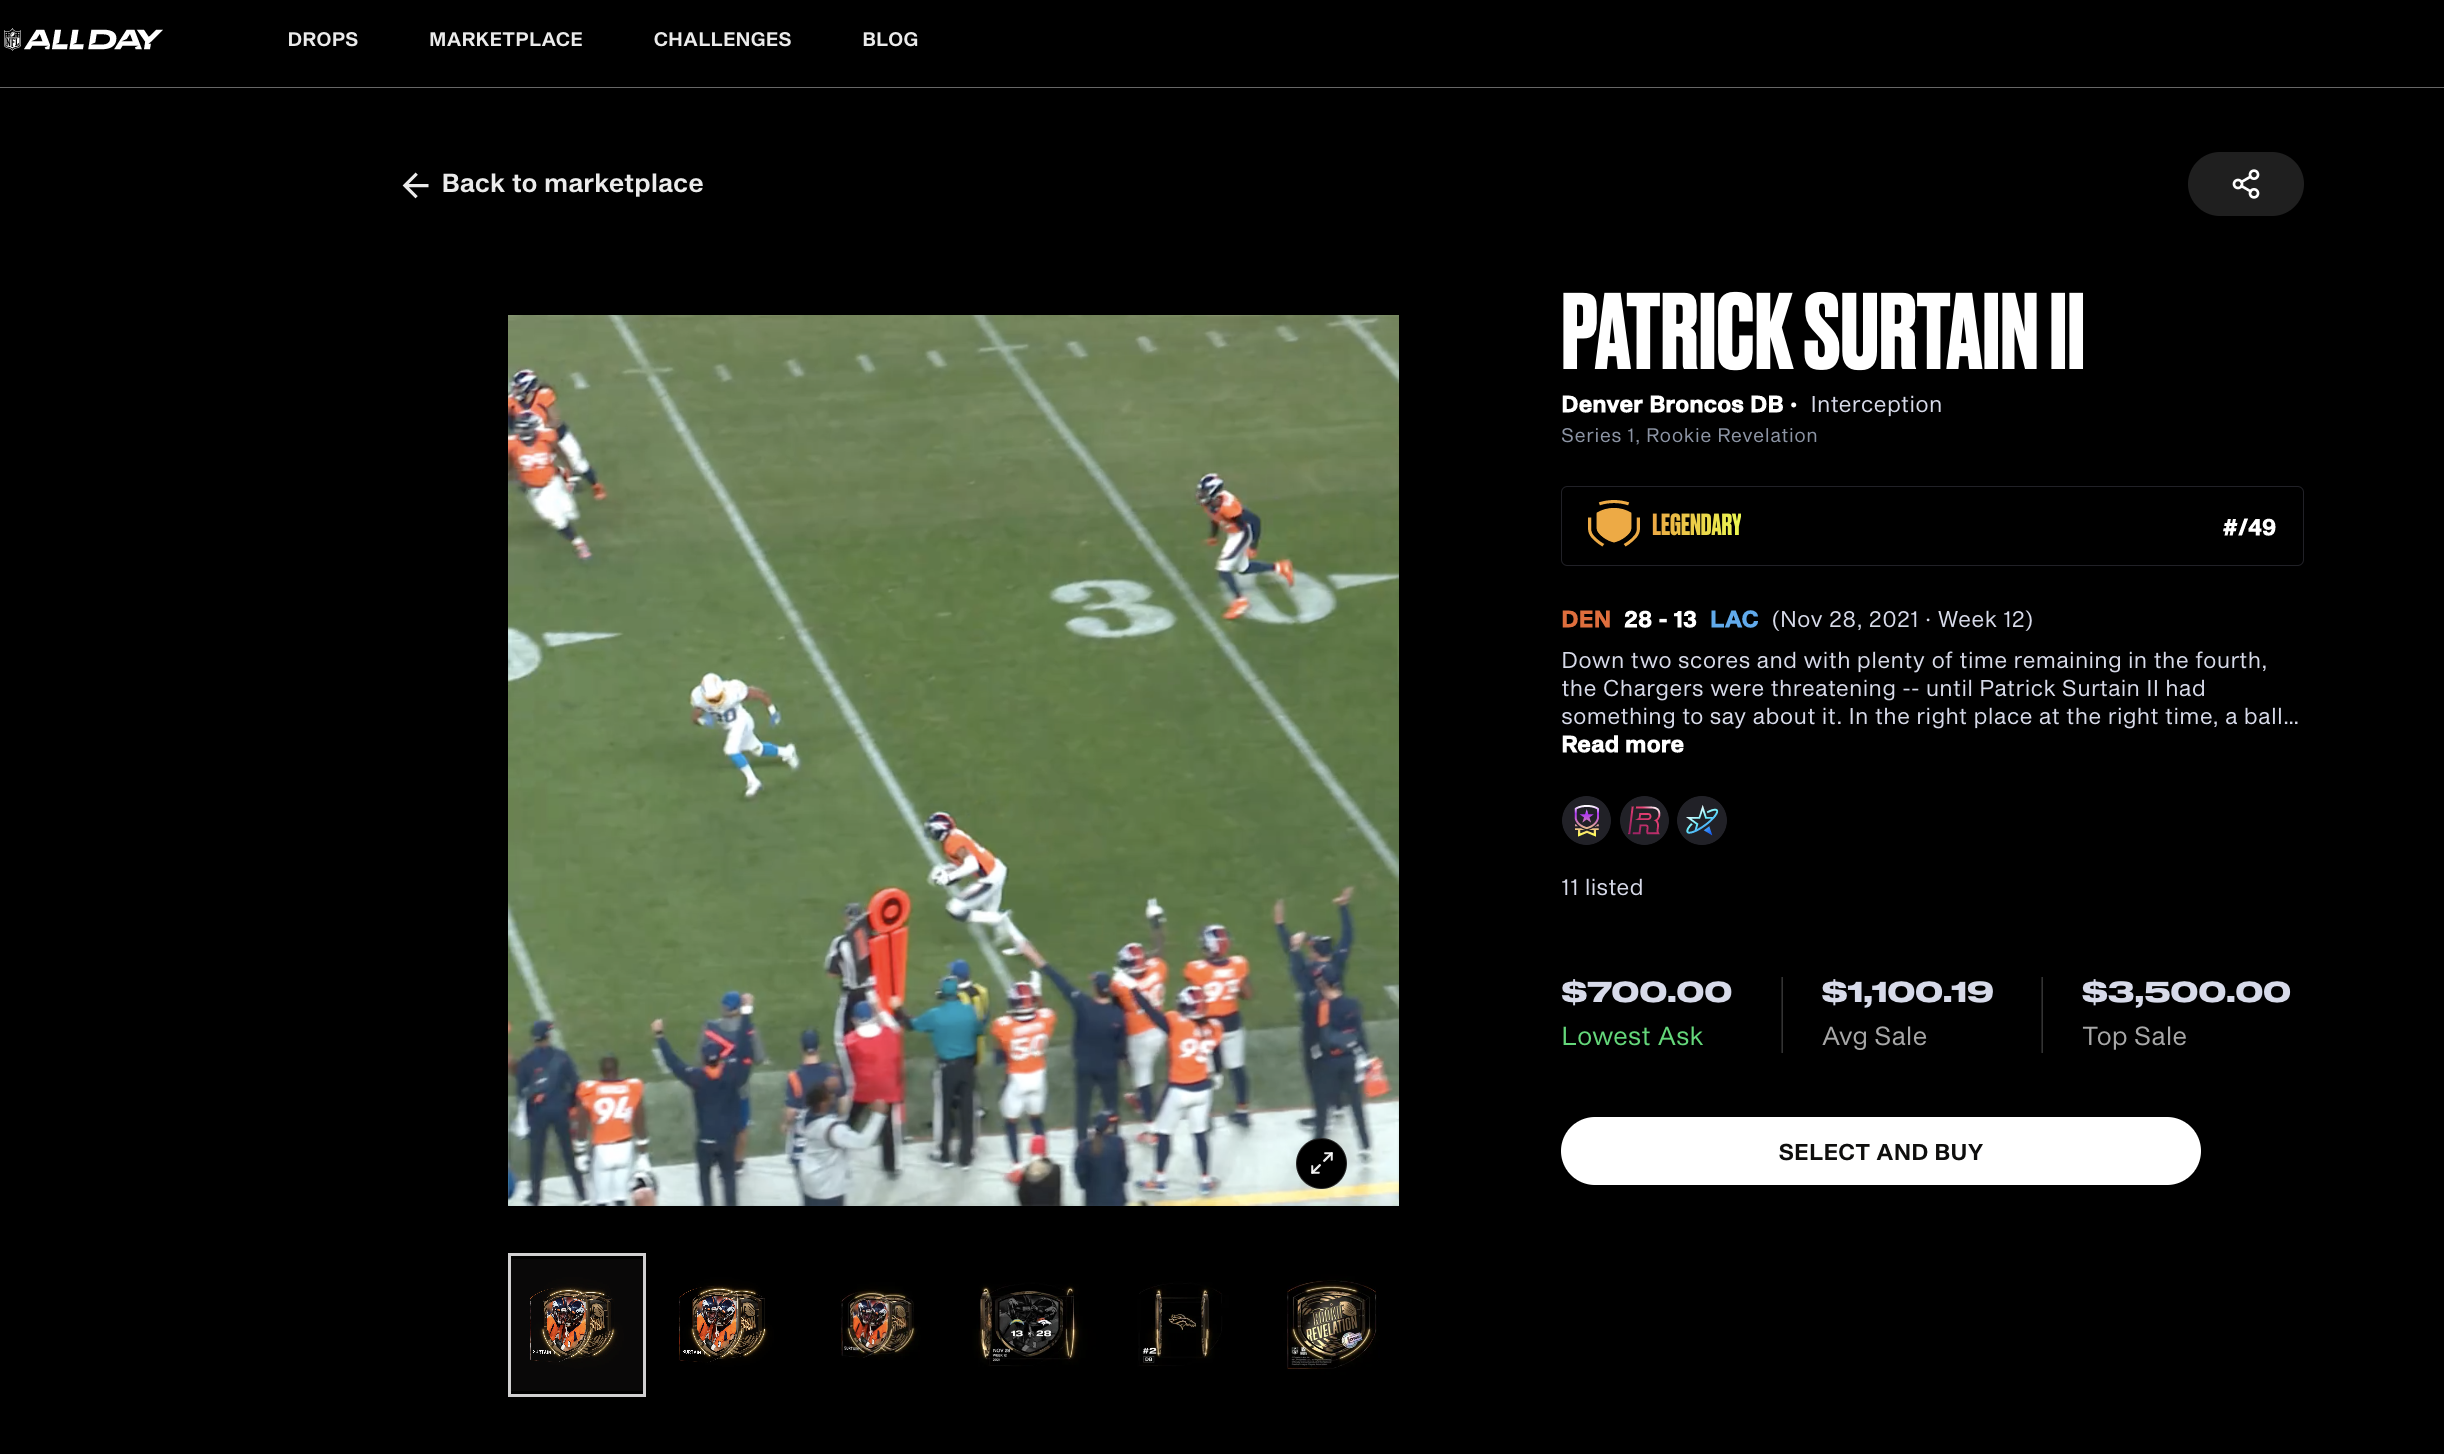Open the share options
The image size is (2444, 1454).
pyautogui.click(x=2245, y=183)
